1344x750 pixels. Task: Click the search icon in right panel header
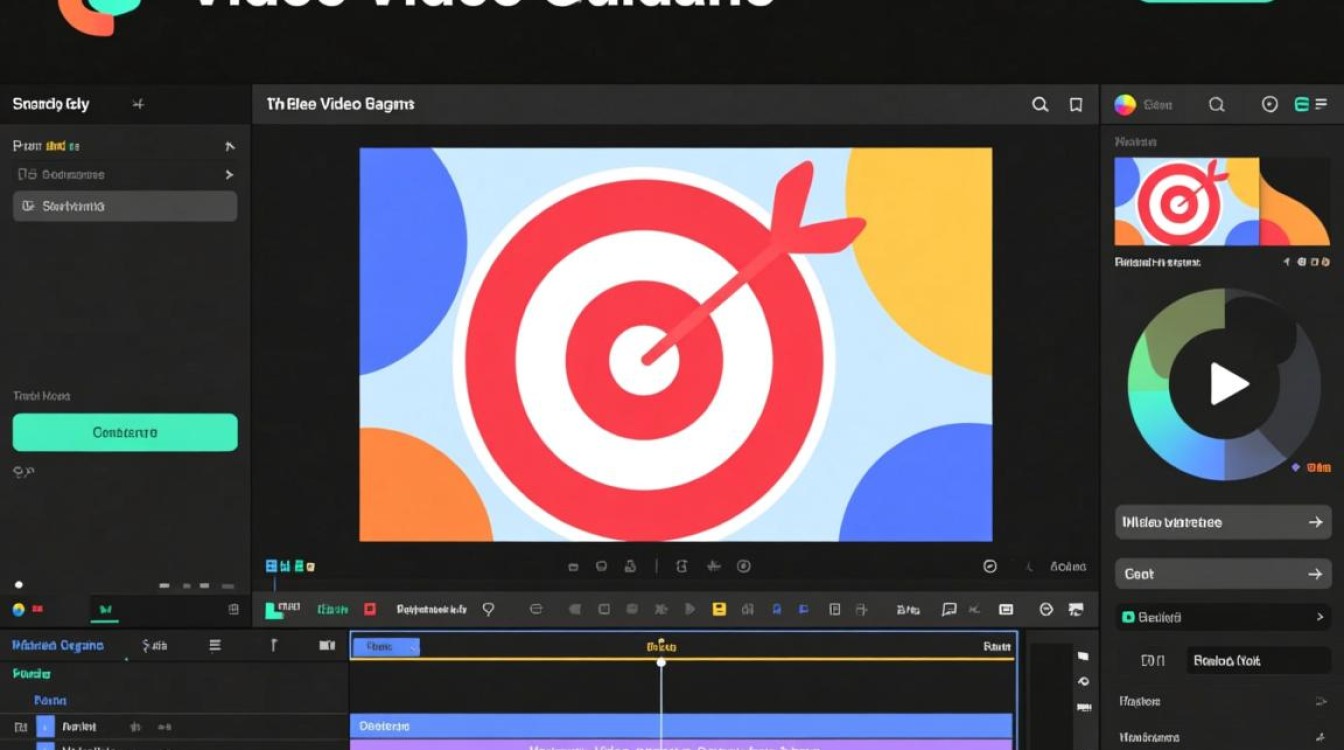coord(1216,104)
